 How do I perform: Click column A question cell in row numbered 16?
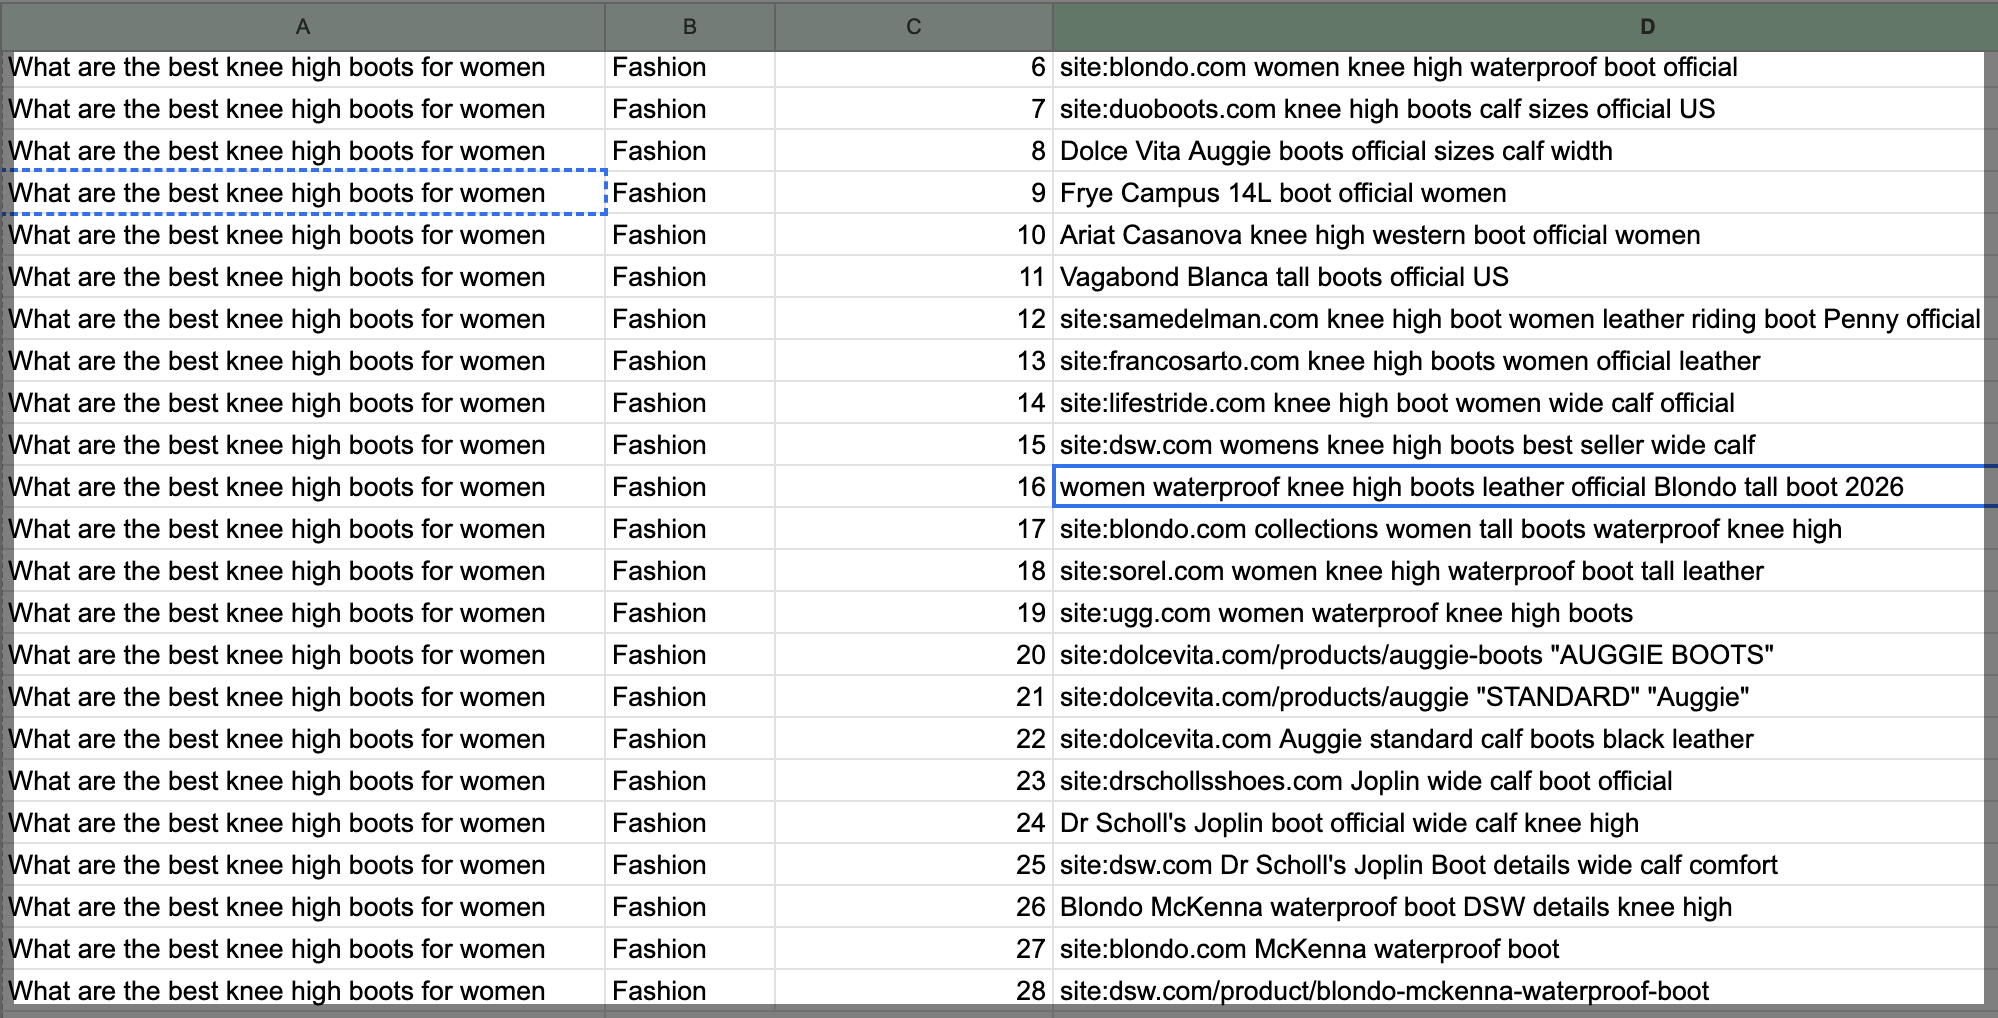tap(304, 487)
